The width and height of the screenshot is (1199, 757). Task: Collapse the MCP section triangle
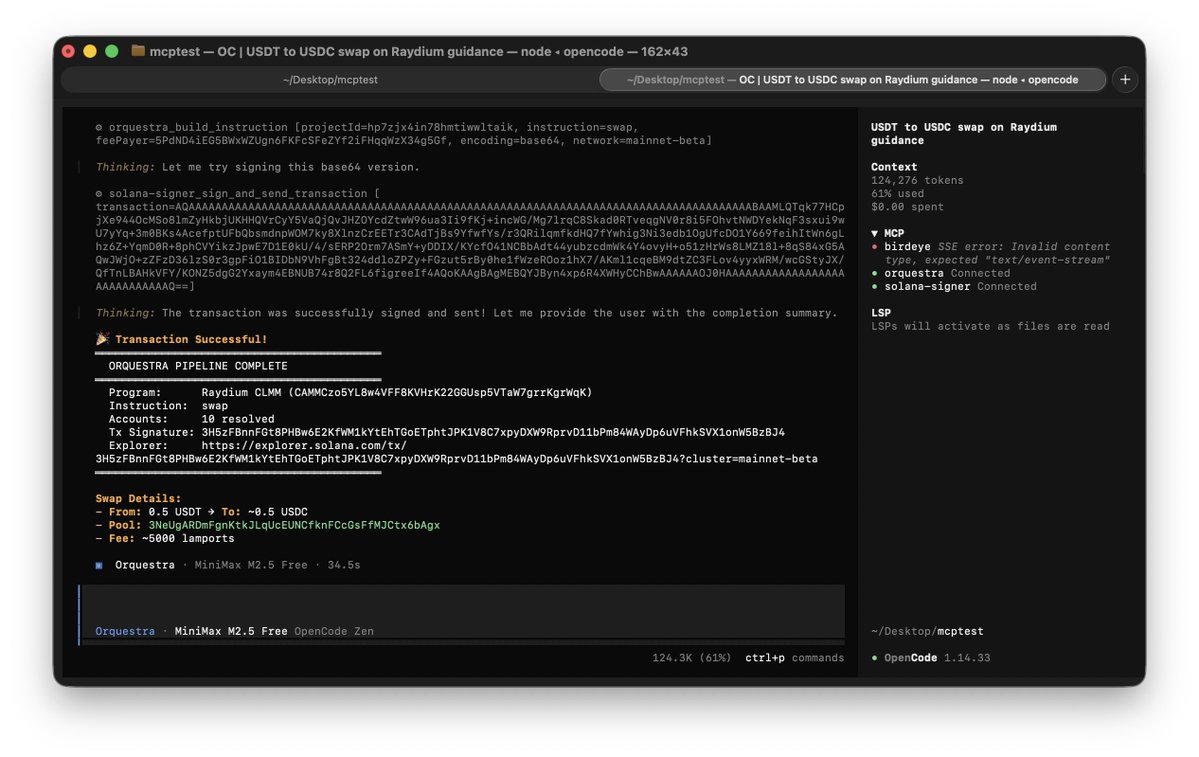[x=875, y=233]
